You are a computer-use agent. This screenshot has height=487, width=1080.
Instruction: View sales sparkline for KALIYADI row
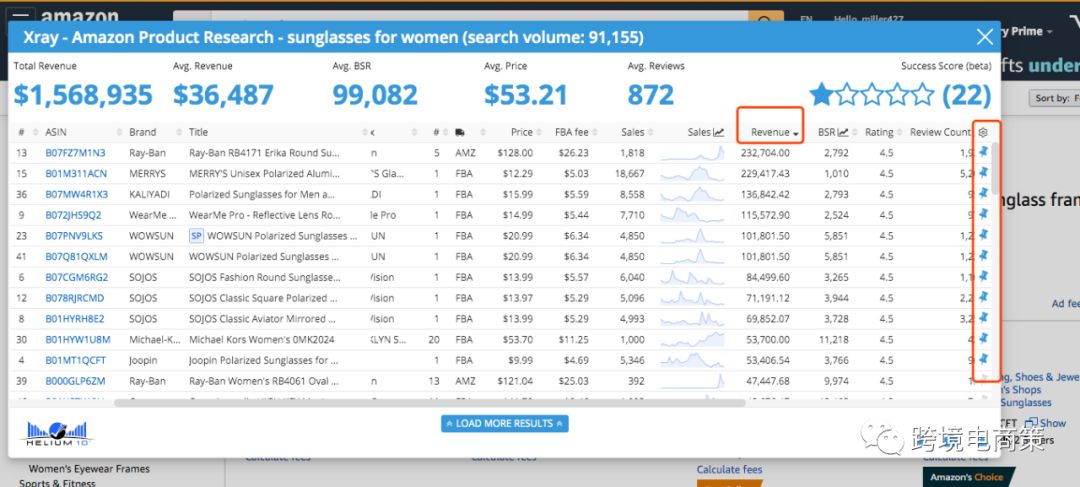(691, 194)
